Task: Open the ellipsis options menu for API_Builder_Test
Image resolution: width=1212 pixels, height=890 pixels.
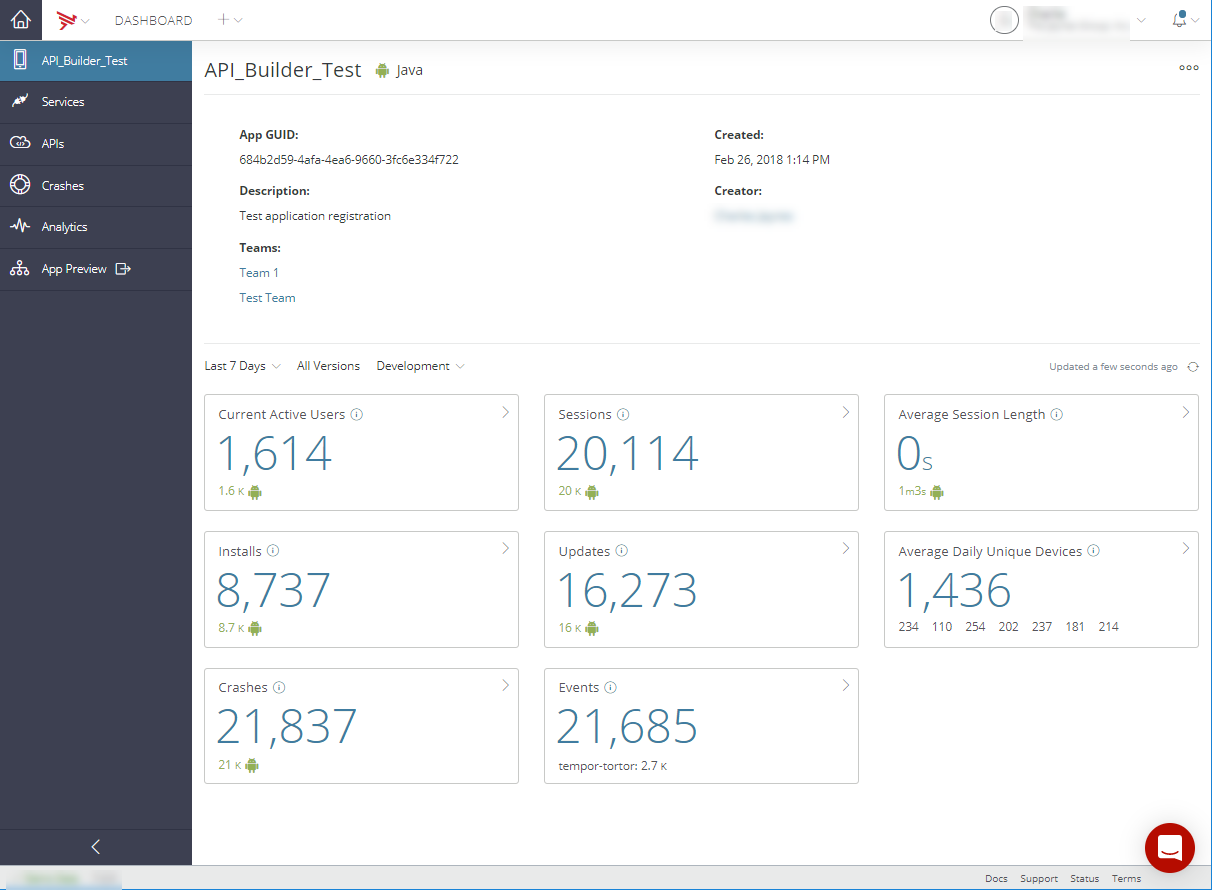Action: (1188, 68)
